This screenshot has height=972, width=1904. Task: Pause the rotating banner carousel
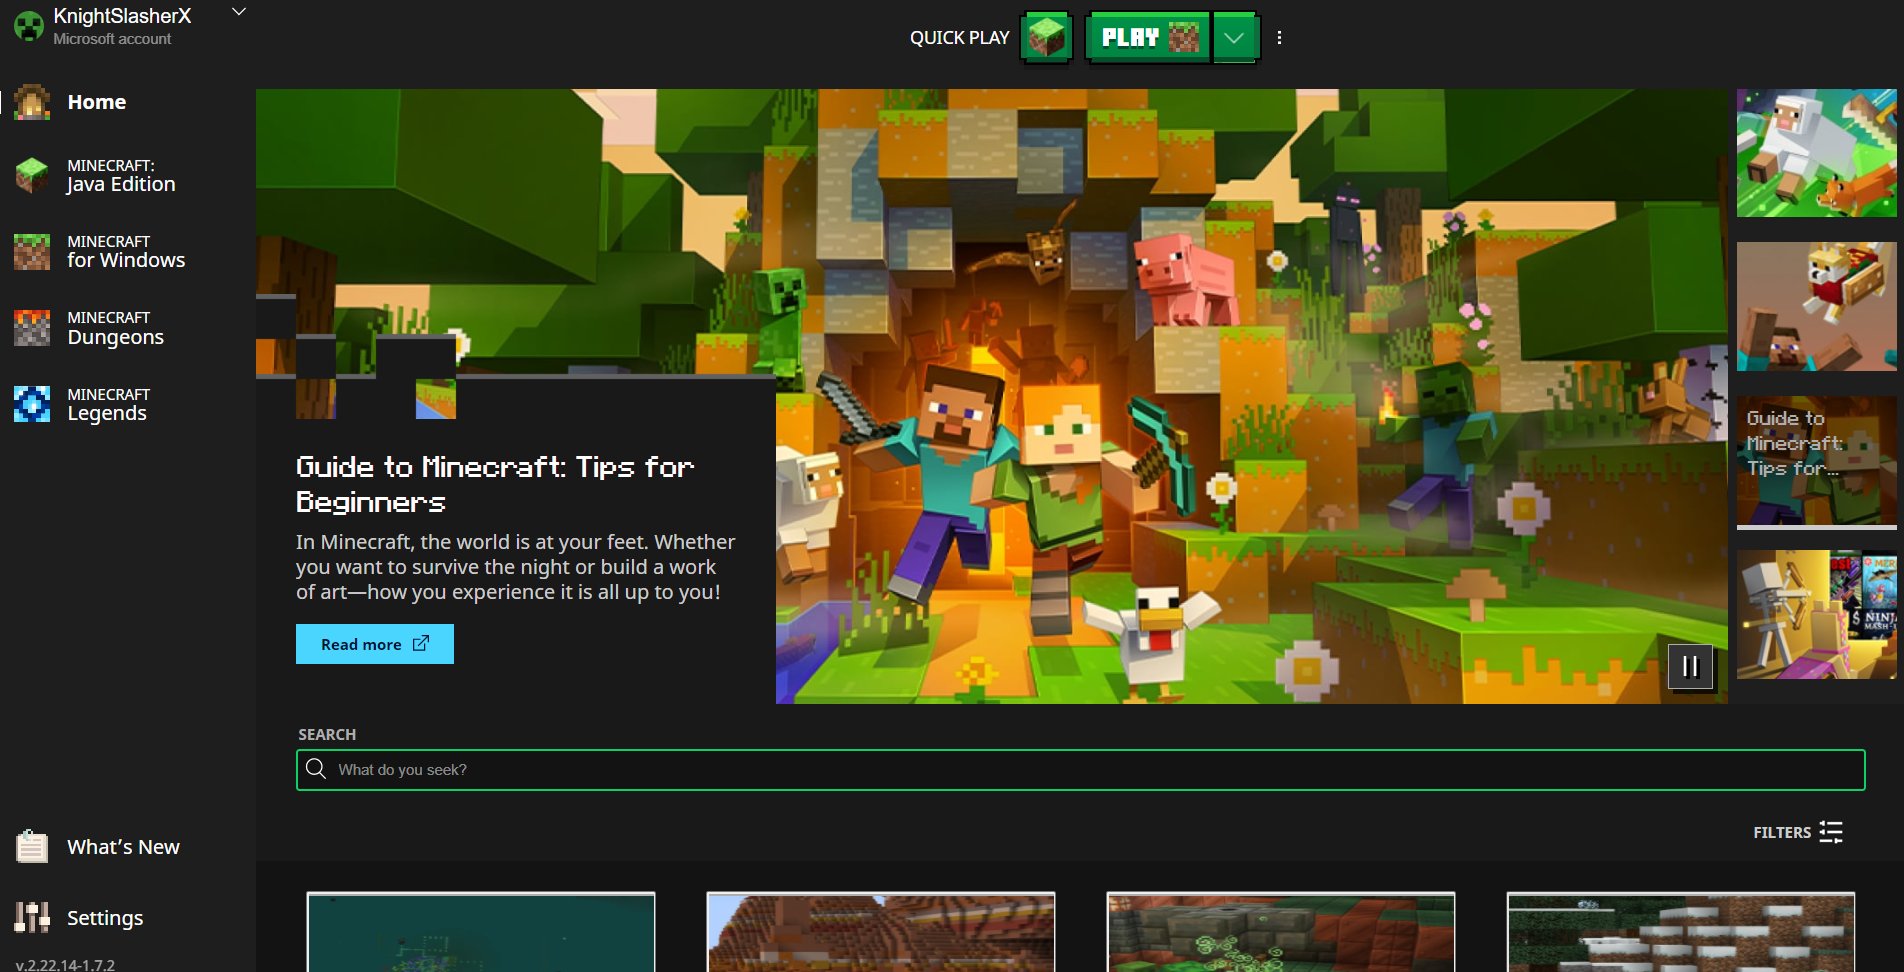1692,666
